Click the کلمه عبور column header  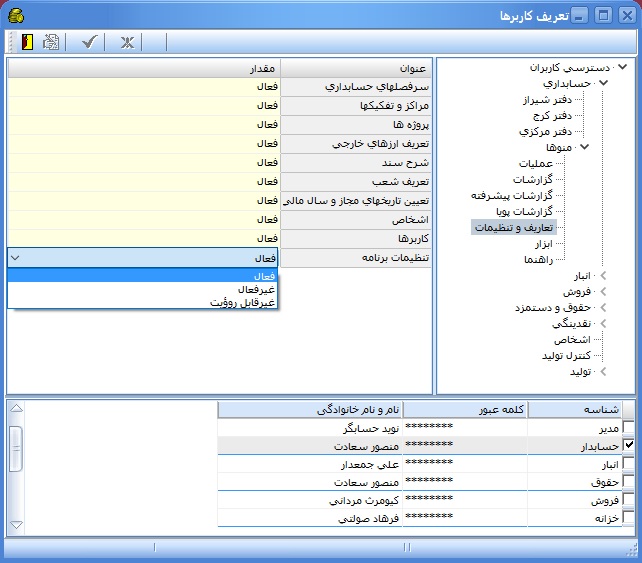click(465, 409)
